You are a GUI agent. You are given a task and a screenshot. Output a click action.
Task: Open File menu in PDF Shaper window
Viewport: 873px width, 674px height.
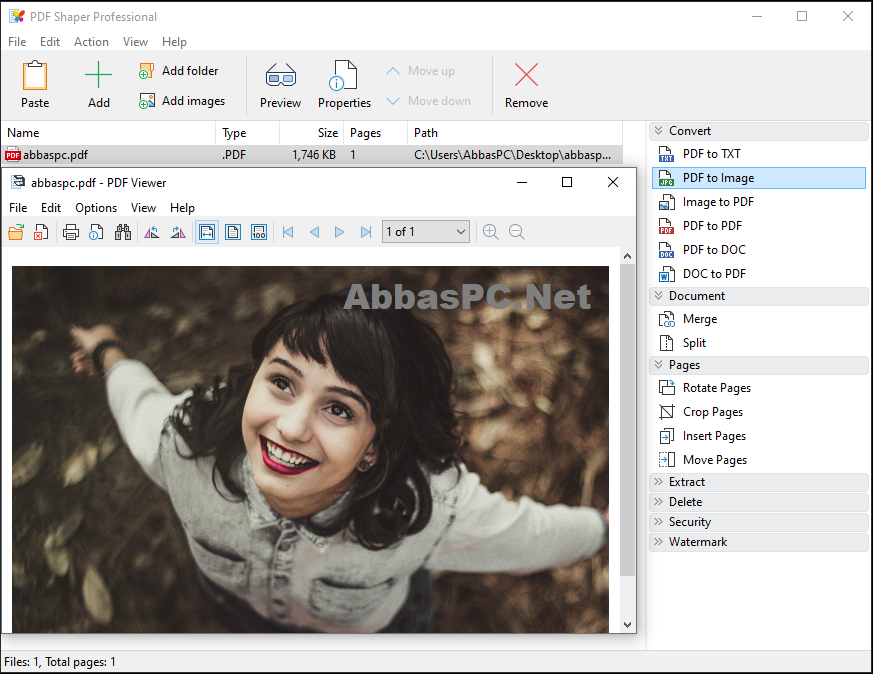pyautogui.click(x=17, y=42)
